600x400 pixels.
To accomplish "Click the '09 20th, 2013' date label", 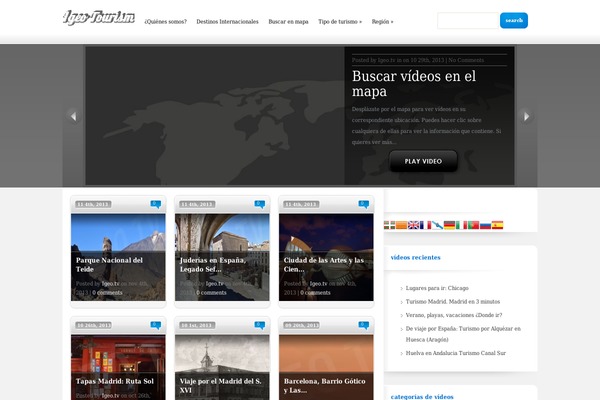I will pos(302,325).
